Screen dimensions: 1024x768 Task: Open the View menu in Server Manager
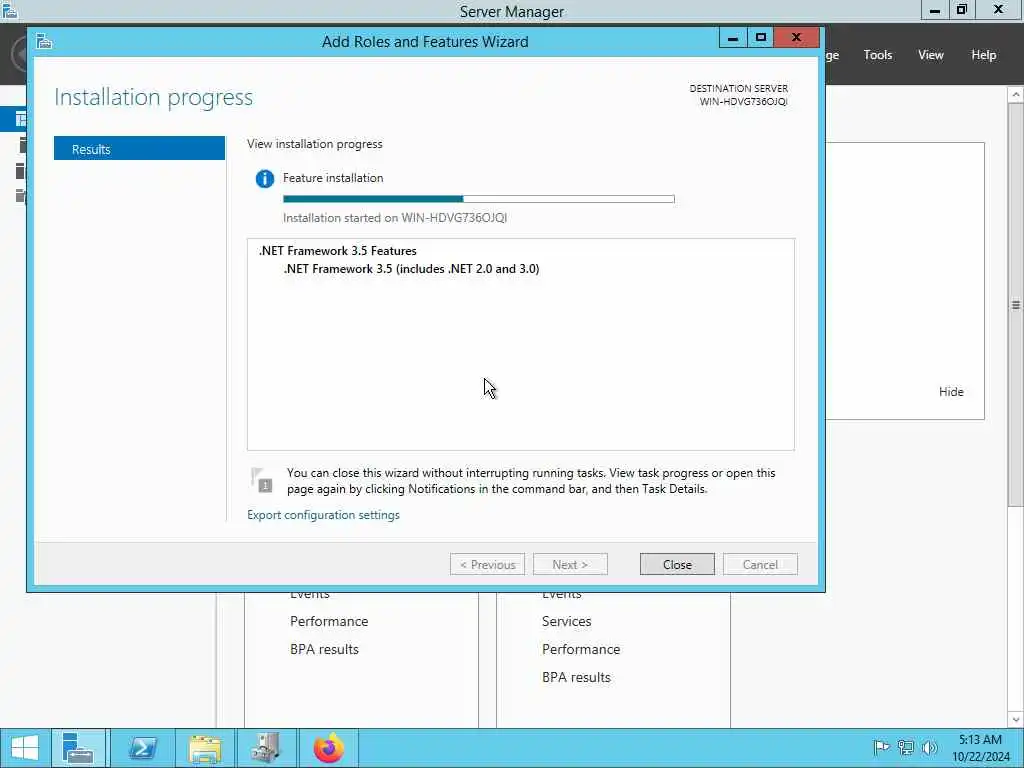point(930,55)
